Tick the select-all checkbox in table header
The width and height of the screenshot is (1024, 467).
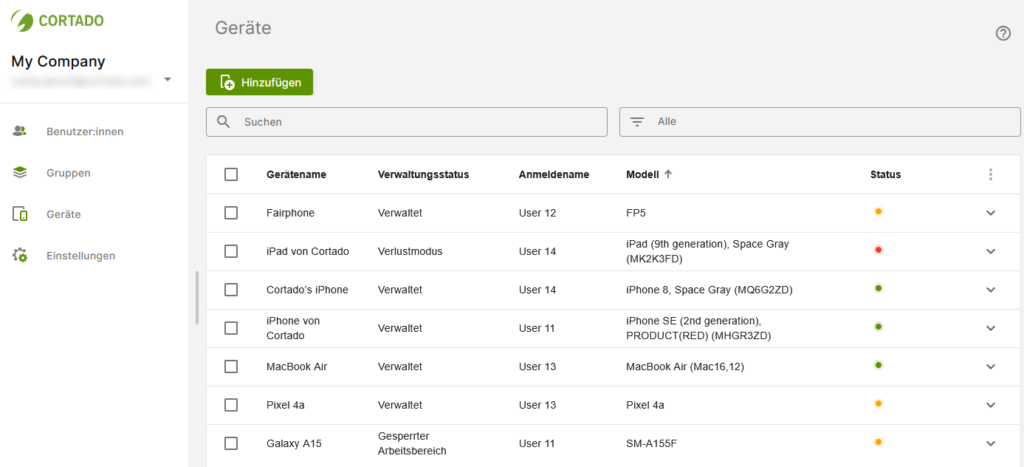[x=231, y=174]
